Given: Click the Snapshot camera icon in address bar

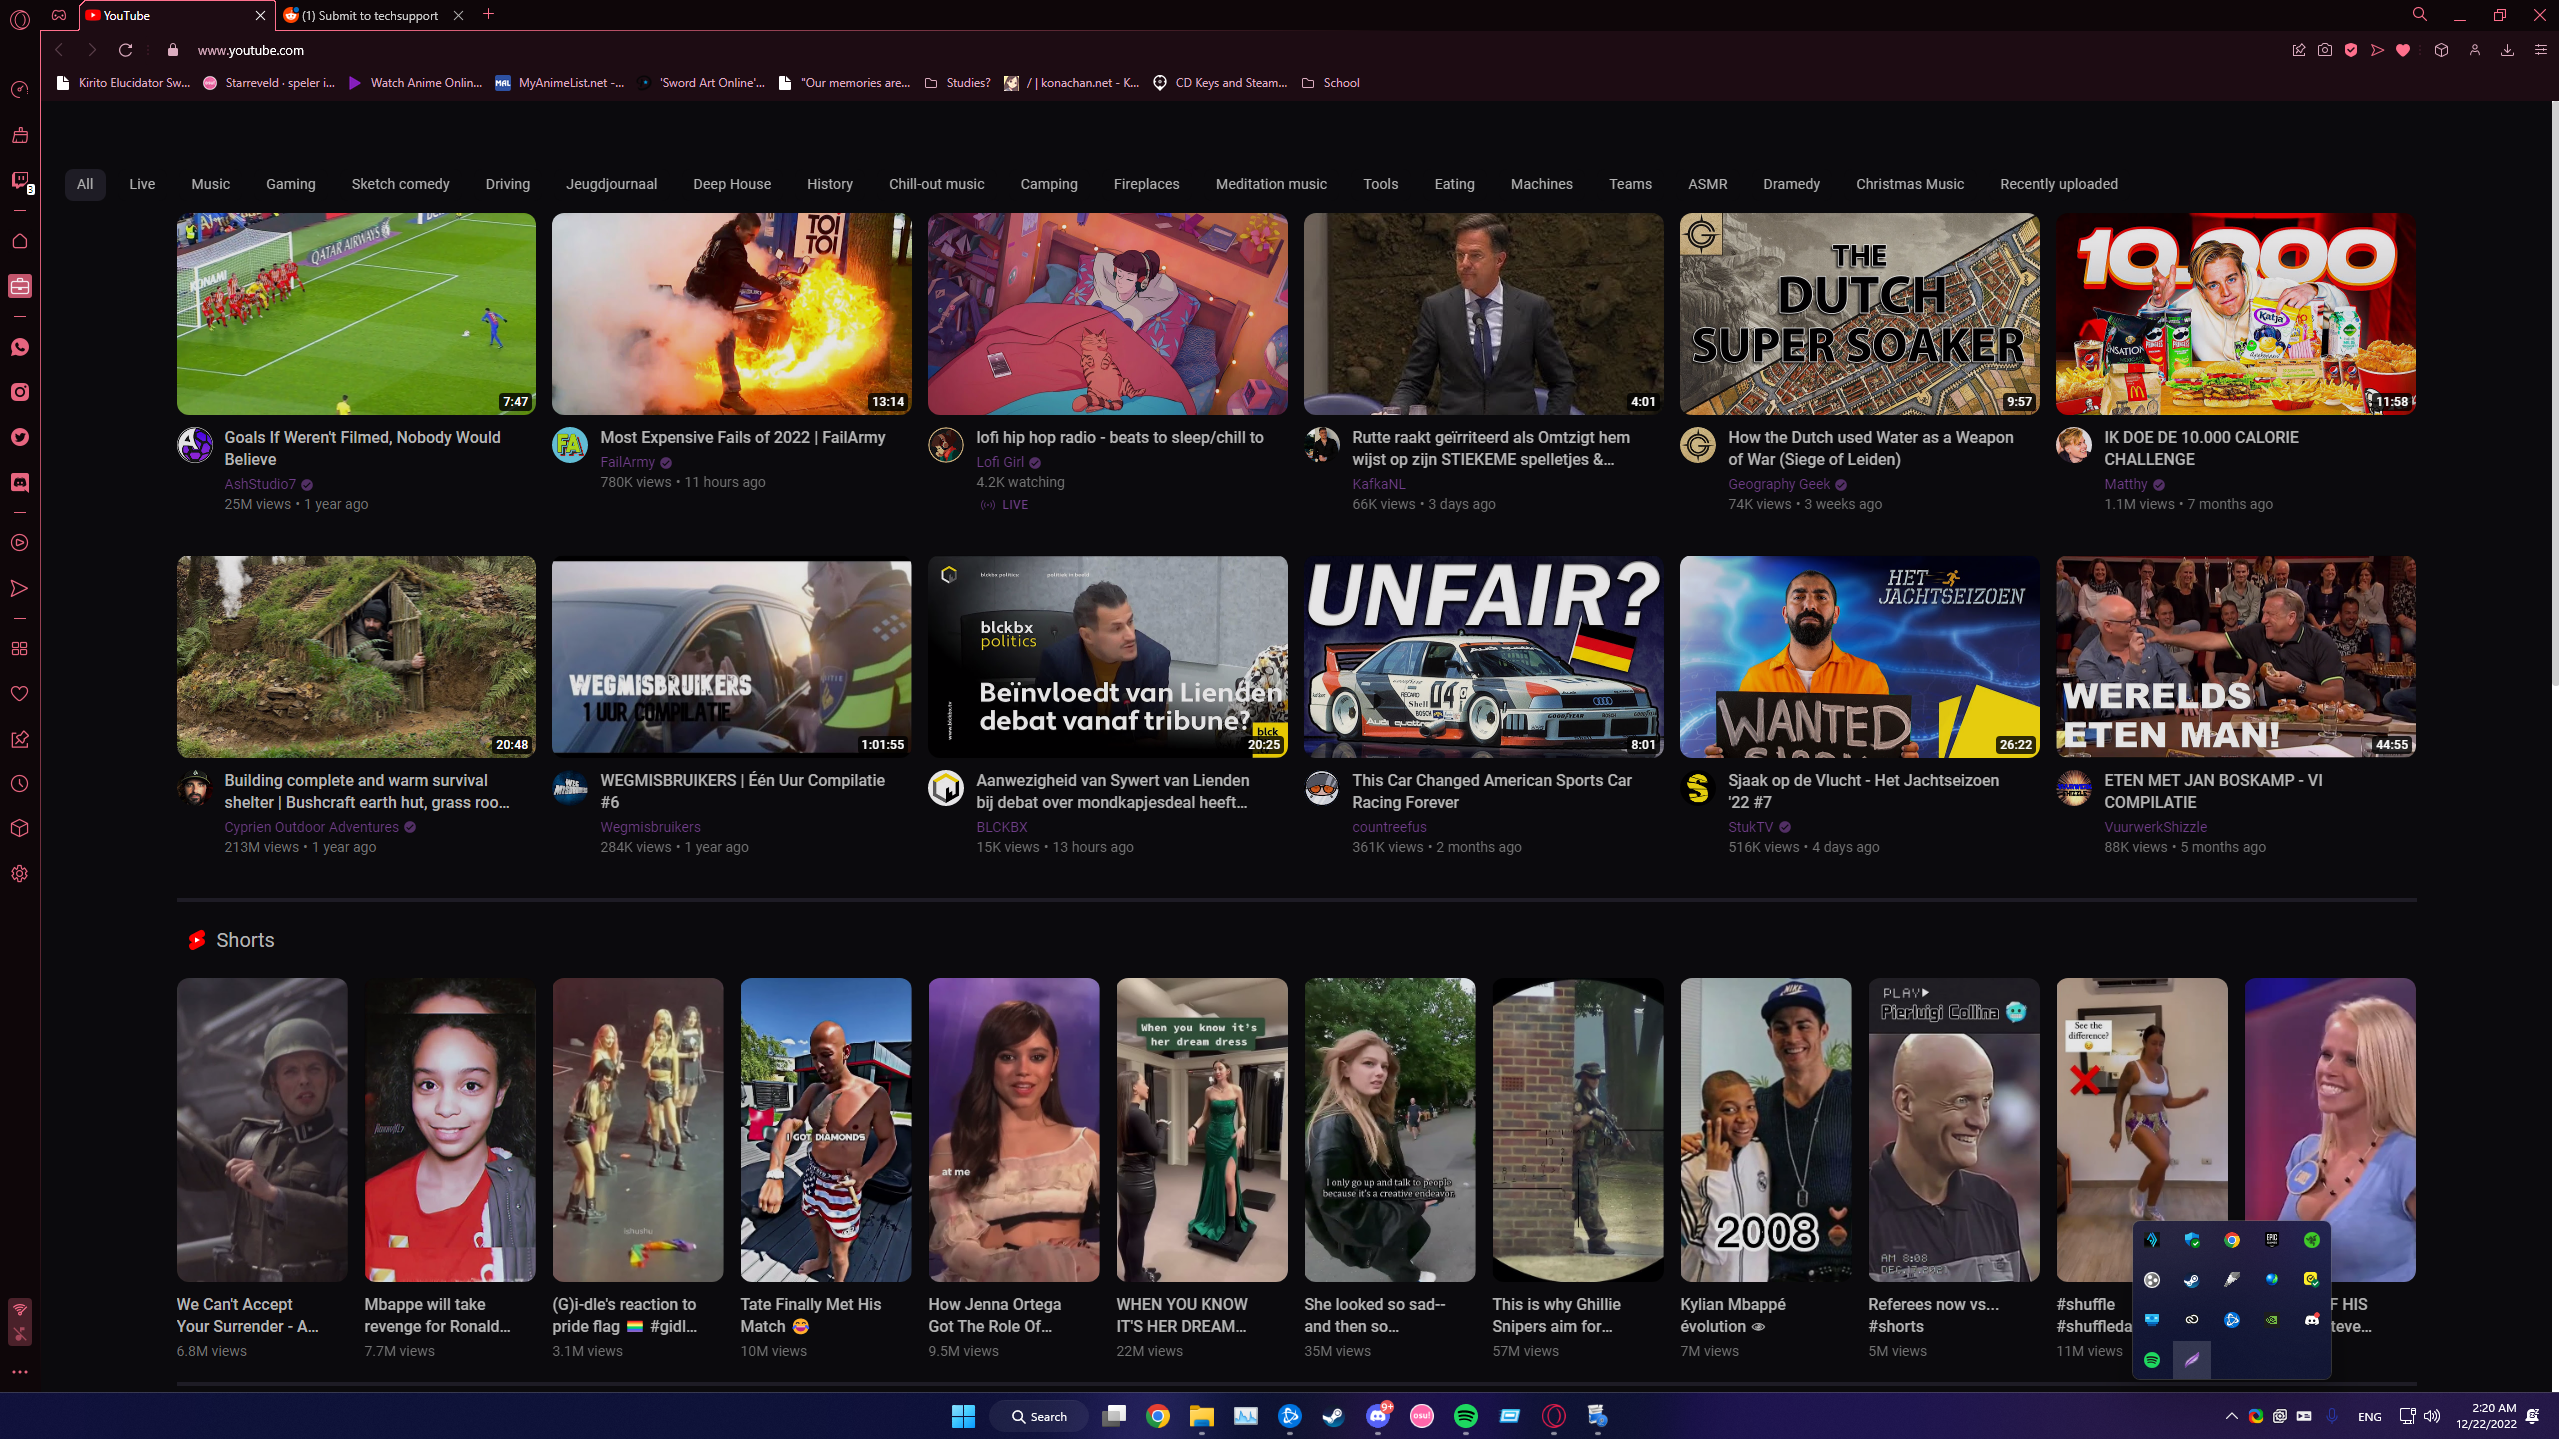Looking at the screenshot, I should click(2325, 50).
